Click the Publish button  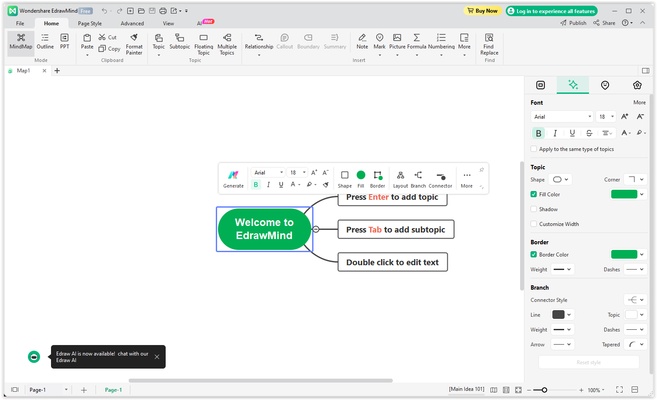pos(573,23)
